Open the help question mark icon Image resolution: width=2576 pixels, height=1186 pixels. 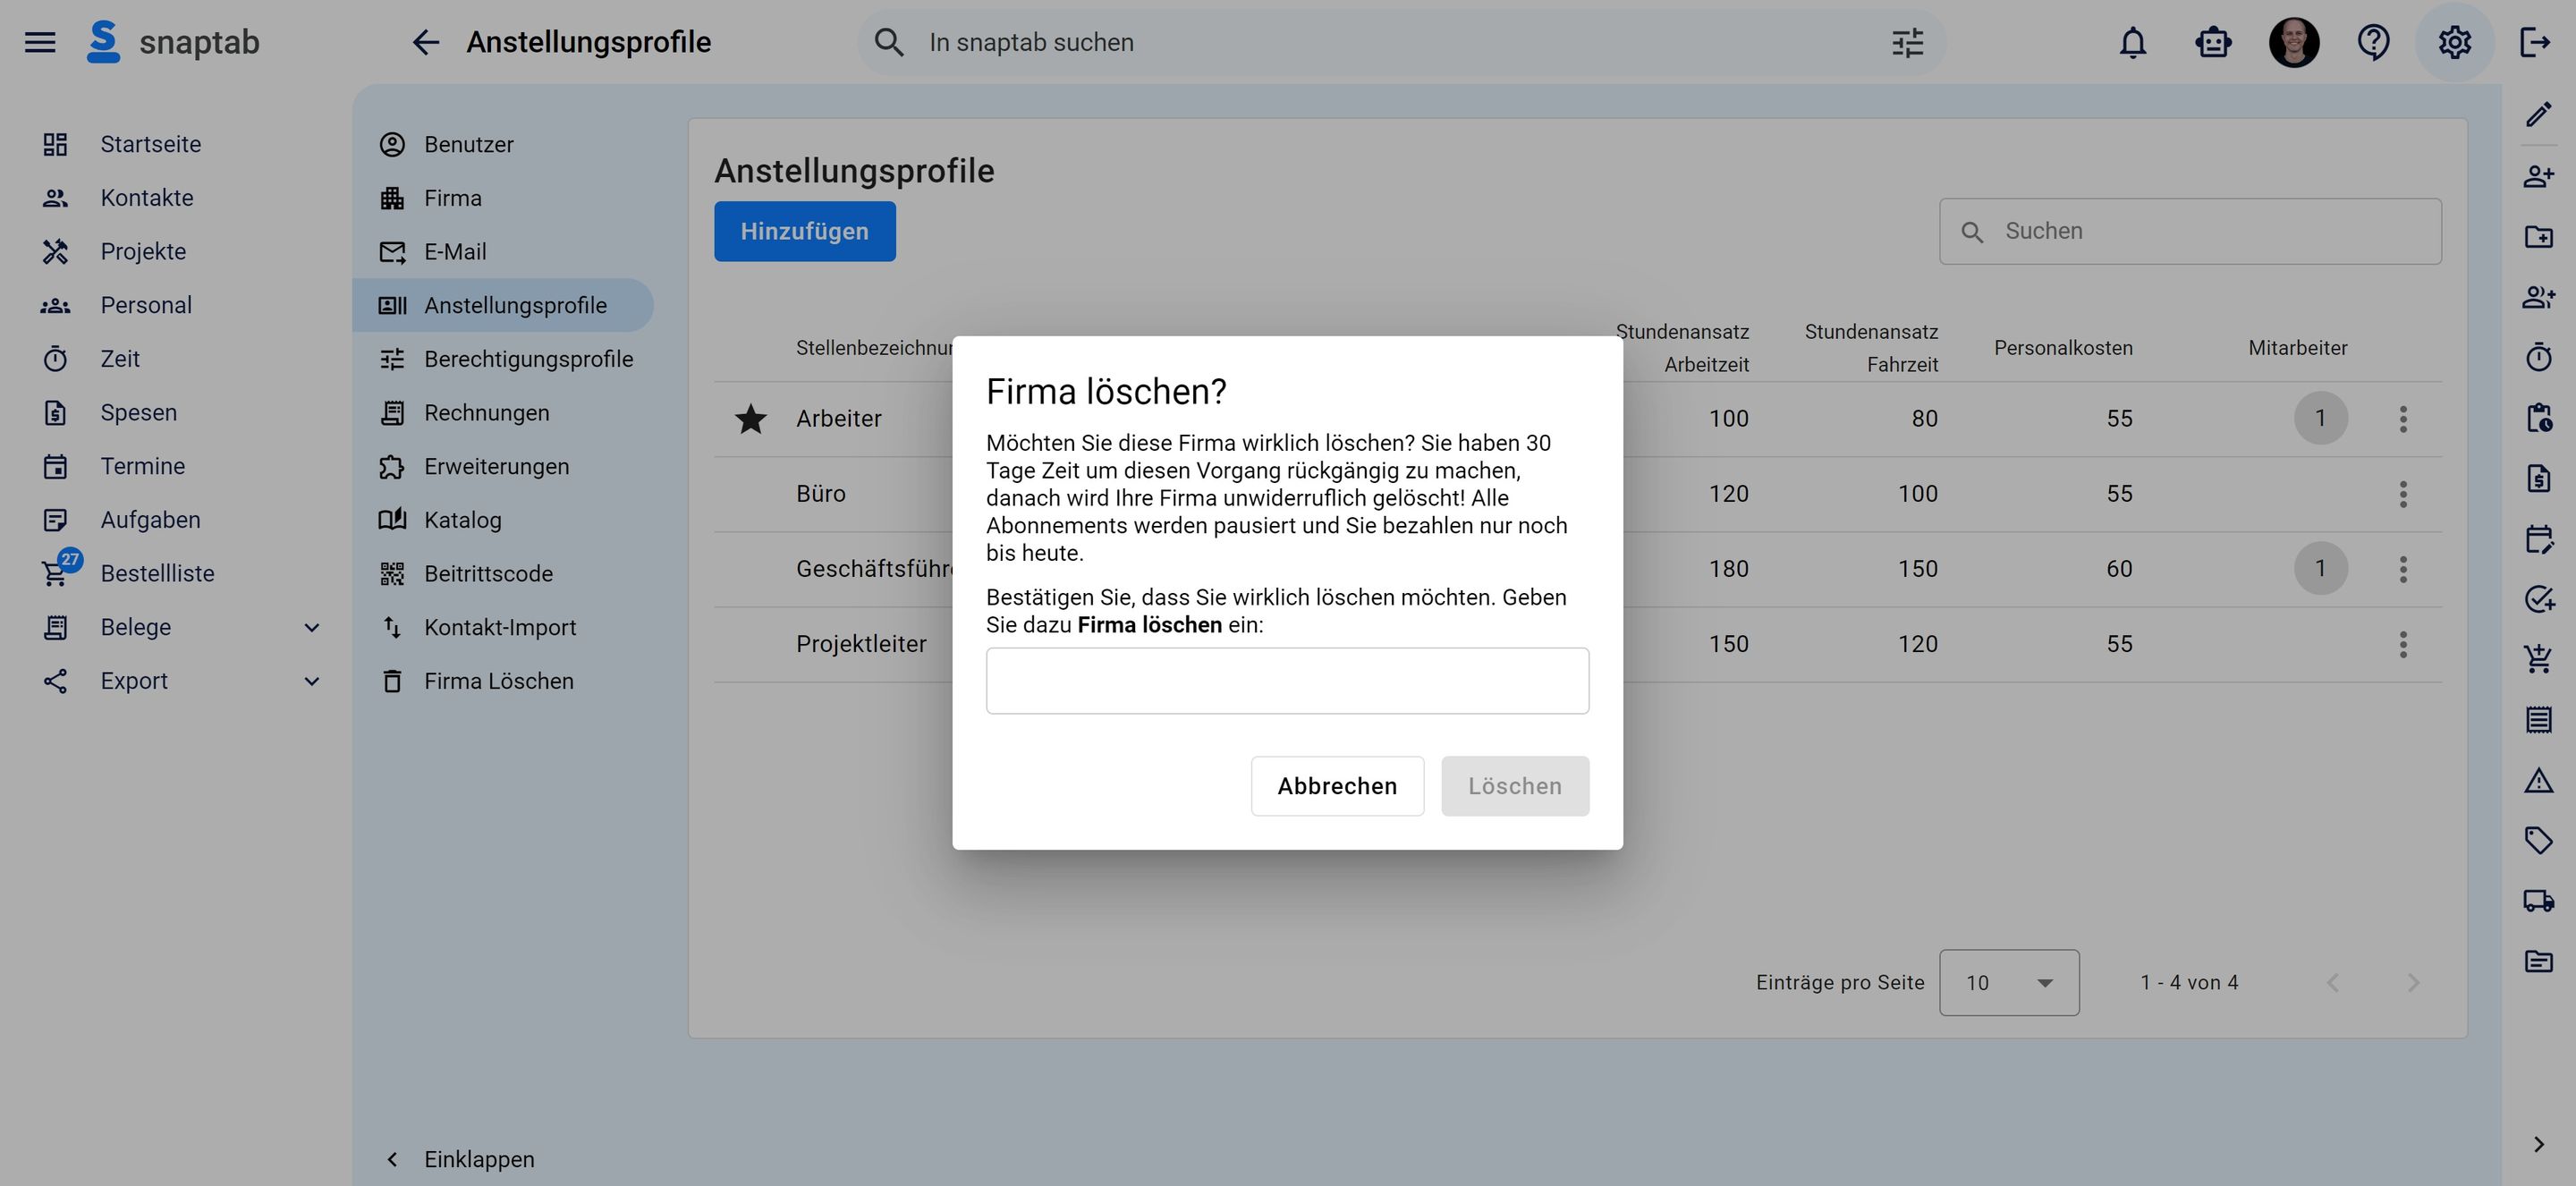(x=2374, y=42)
